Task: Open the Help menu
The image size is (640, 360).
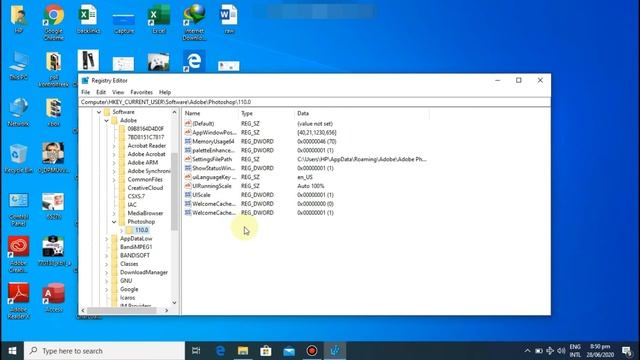Action: point(164,92)
